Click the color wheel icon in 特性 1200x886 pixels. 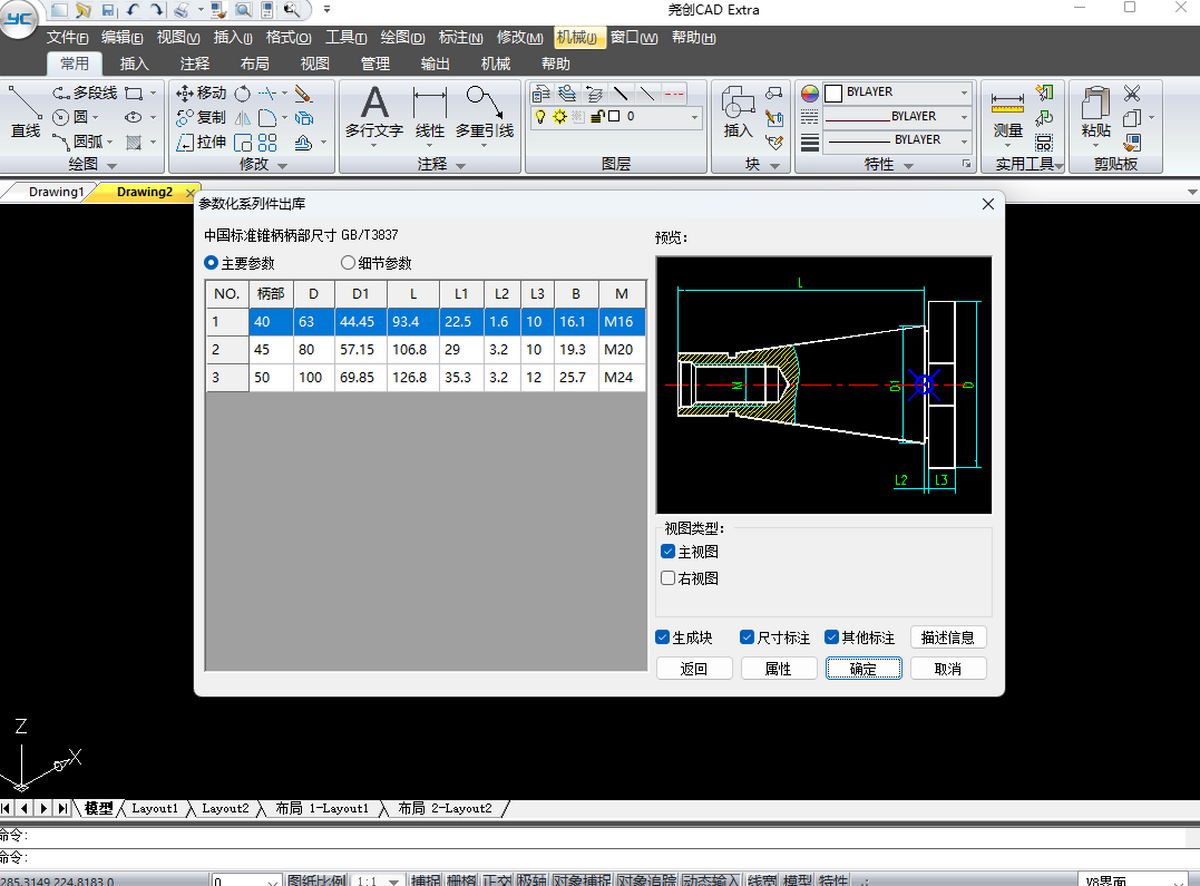coord(810,93)
